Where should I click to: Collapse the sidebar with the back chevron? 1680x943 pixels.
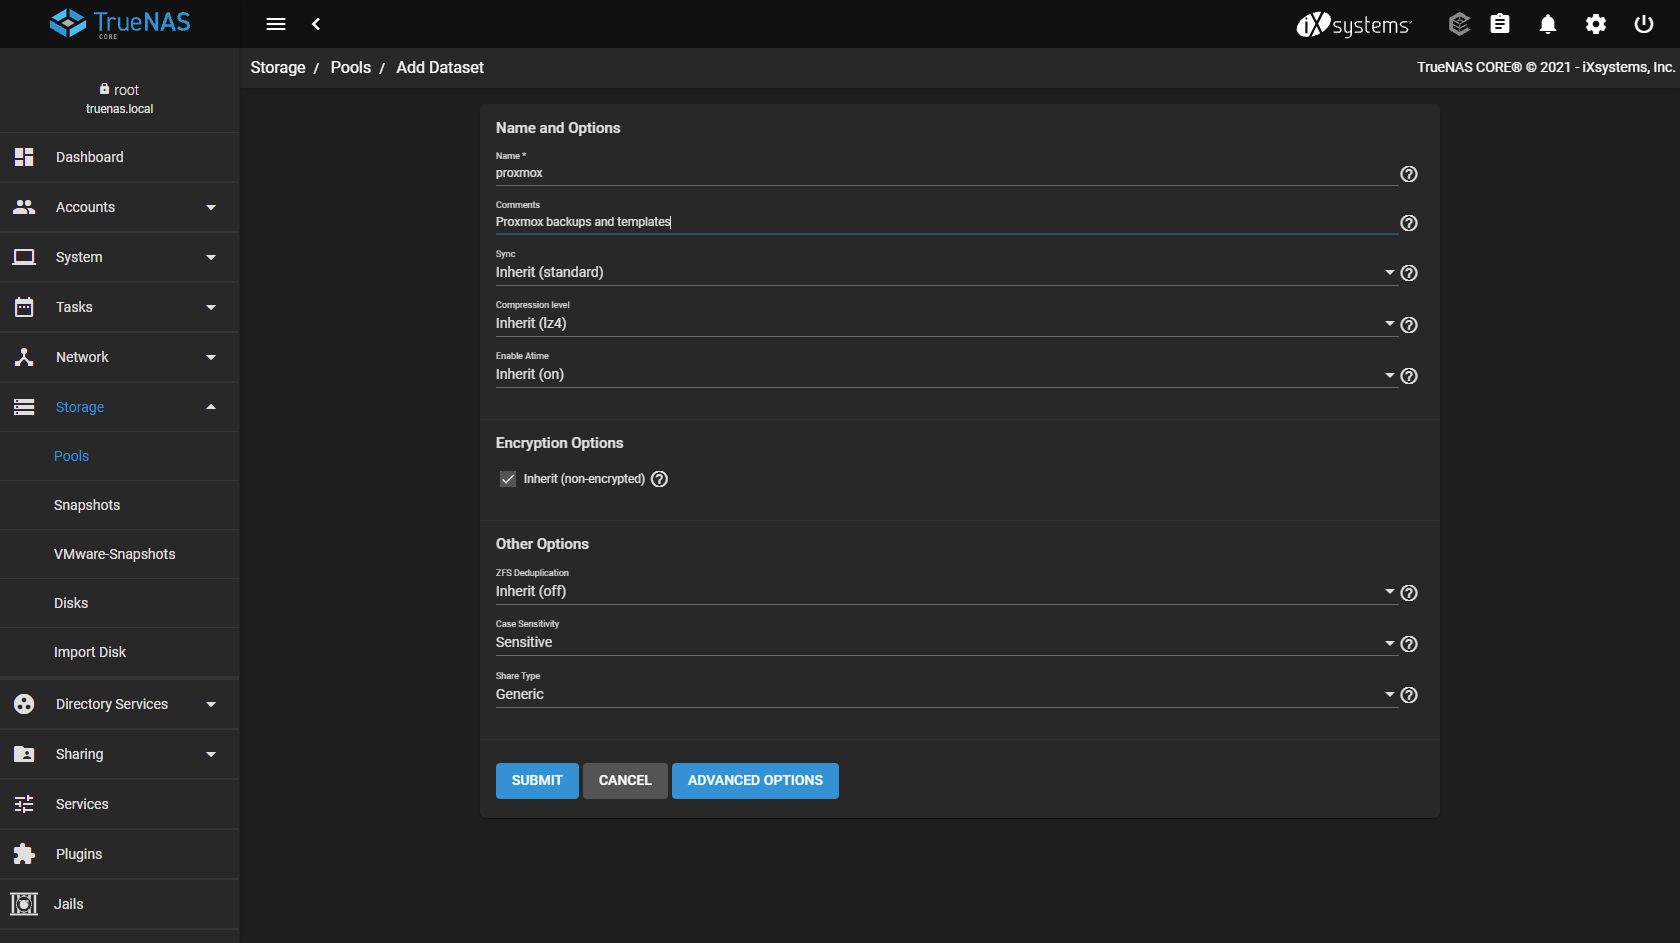tap(316, 24)
